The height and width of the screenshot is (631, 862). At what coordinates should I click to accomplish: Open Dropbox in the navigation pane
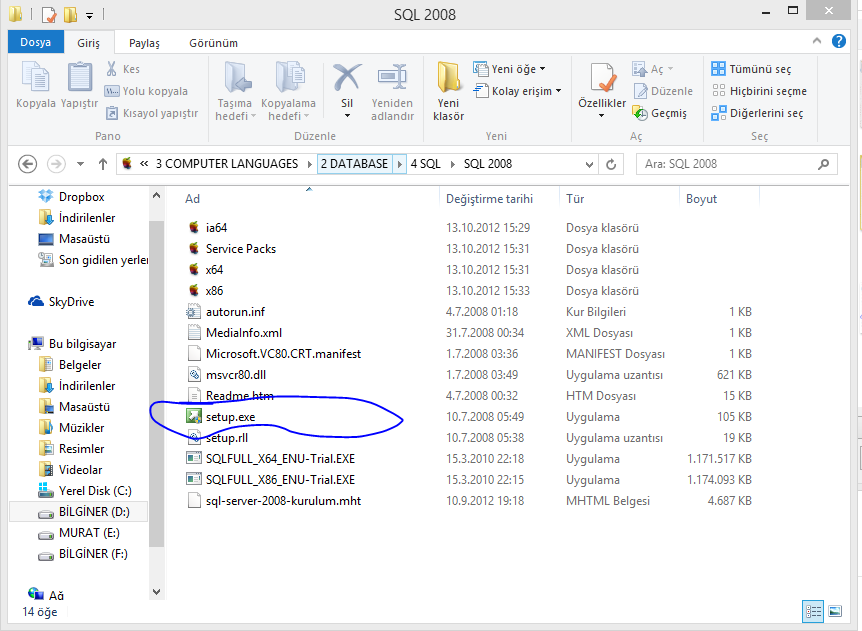point(81,197)
